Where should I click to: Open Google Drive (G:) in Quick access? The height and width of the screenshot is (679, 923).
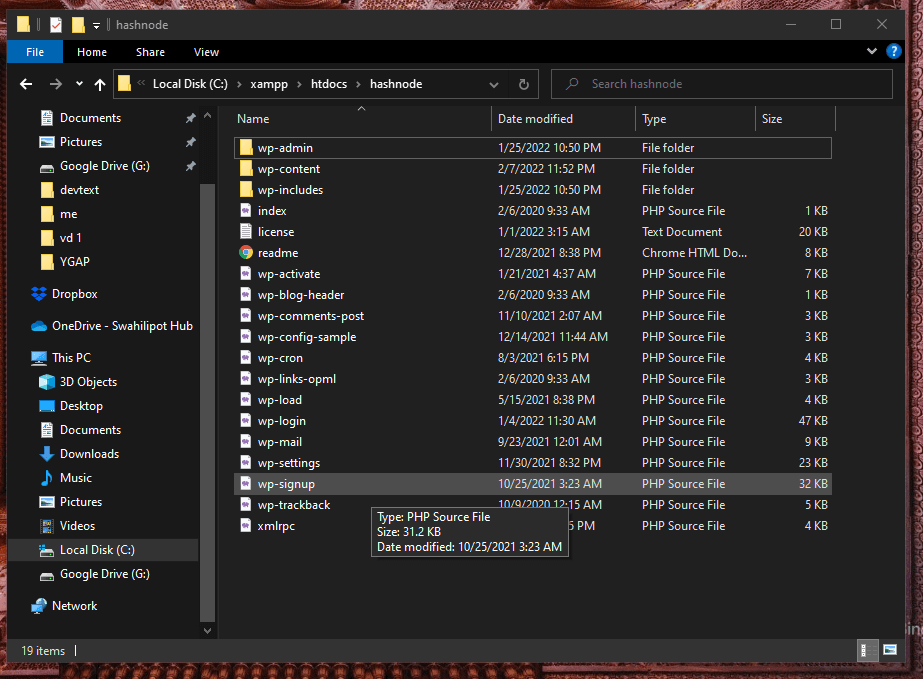105,166
